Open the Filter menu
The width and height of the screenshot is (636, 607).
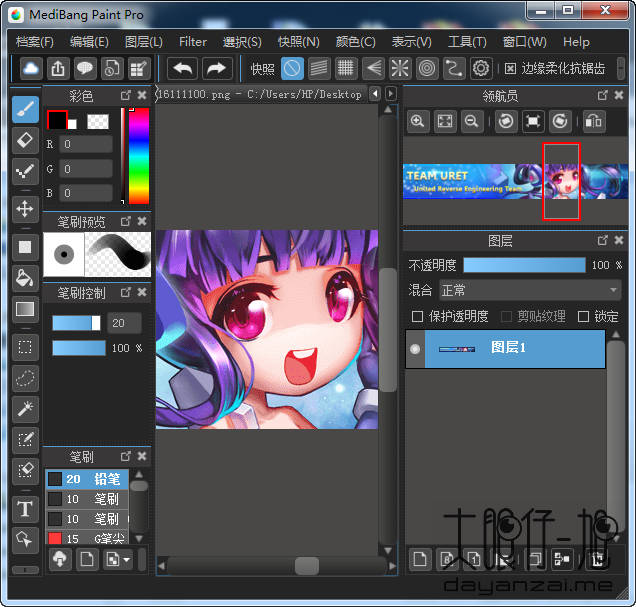tap(193, 42)
